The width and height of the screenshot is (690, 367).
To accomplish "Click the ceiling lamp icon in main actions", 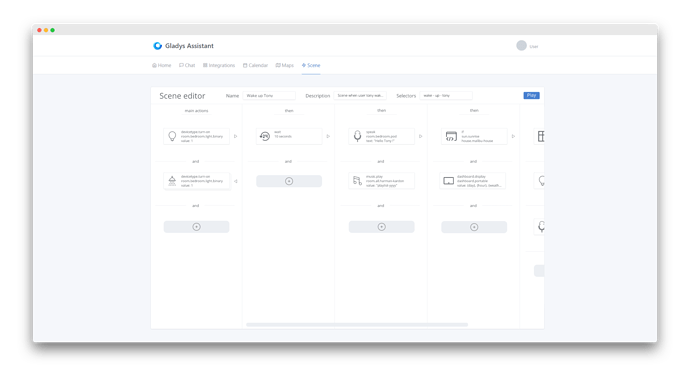I will 172,181.
